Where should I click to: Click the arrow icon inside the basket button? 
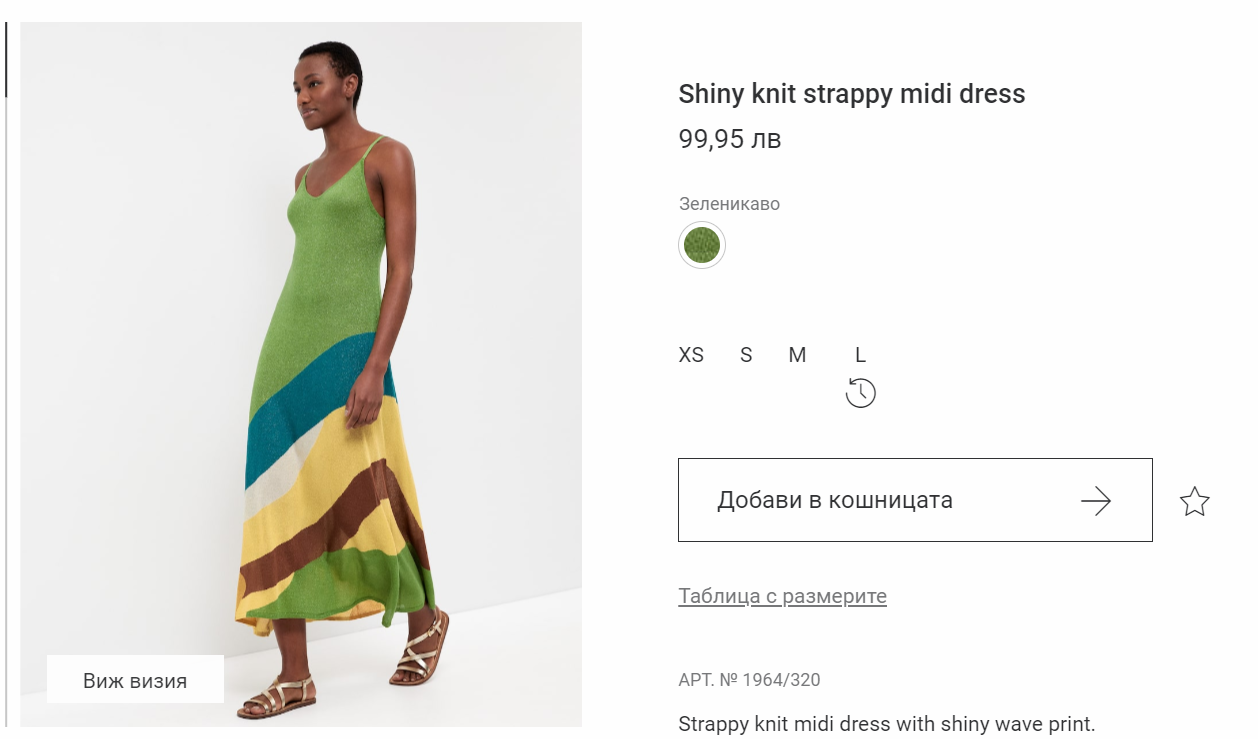1096,501
